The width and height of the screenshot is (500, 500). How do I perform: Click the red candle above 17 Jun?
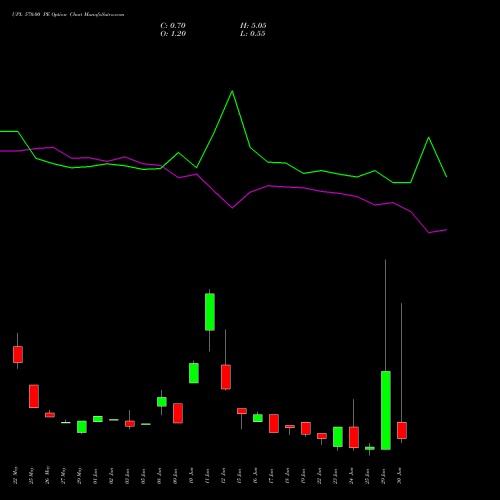pos(274,424)
